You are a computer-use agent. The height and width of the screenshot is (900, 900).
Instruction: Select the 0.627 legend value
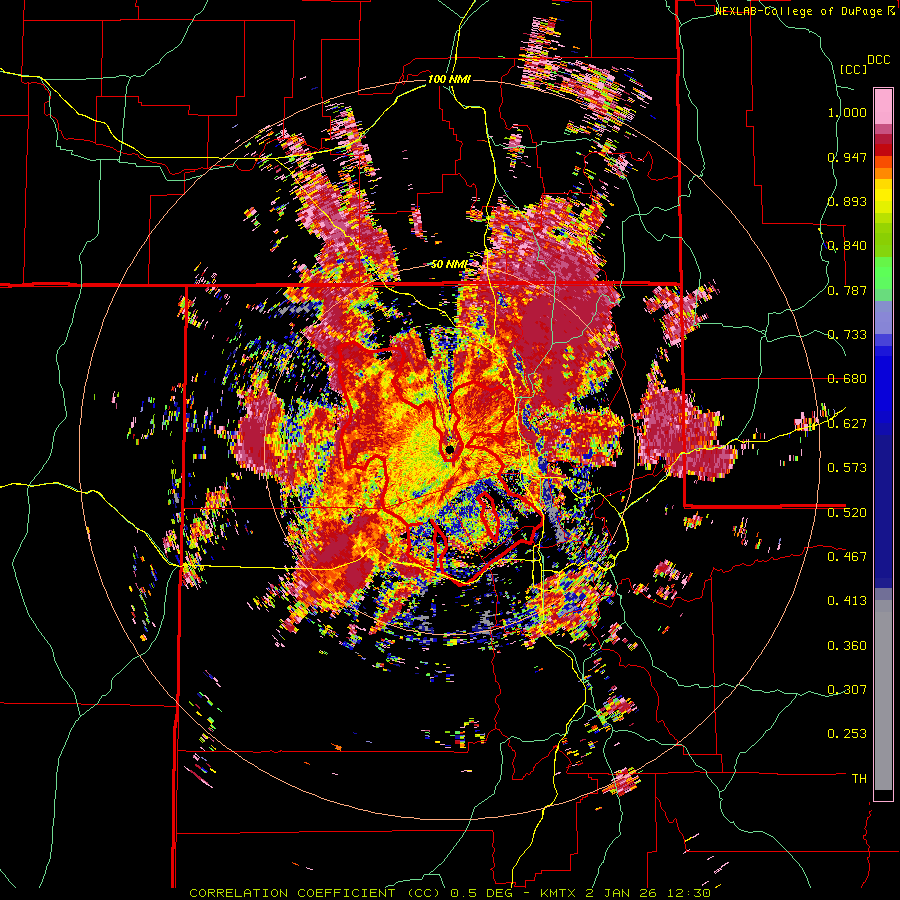pos(847,424)
